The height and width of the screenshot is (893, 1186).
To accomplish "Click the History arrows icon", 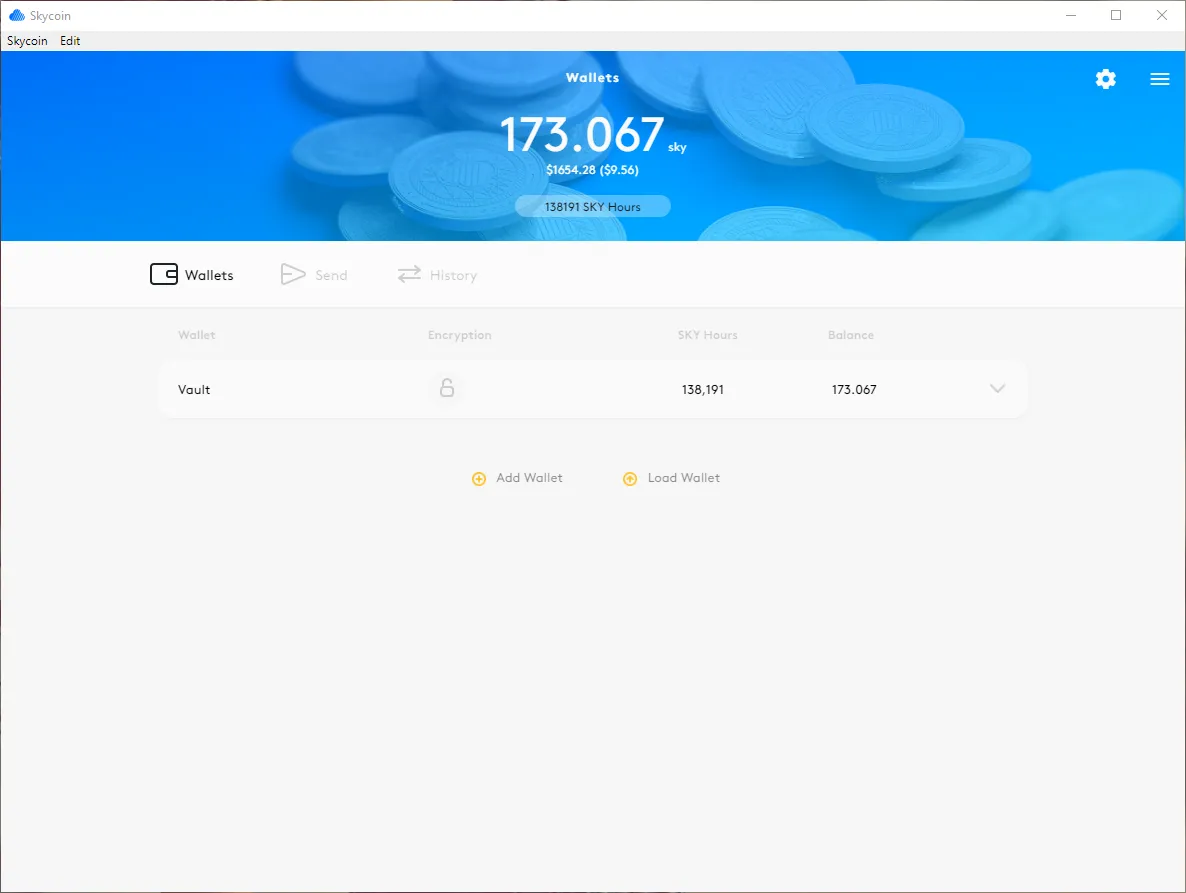I will 409,274.
